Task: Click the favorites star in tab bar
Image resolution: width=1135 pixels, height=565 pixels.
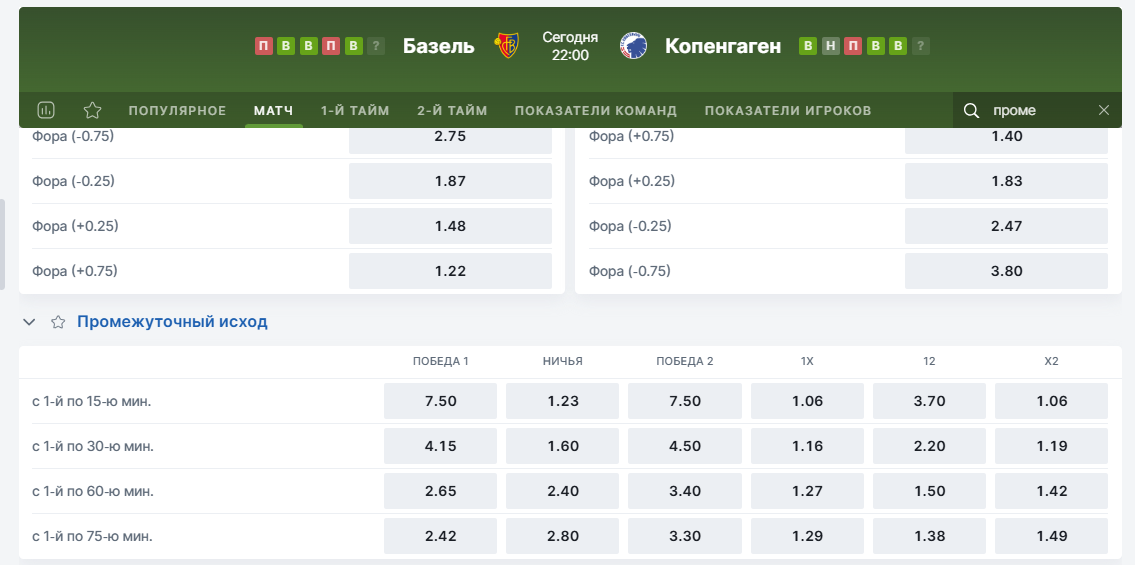Action: click(x=92, y=110)
